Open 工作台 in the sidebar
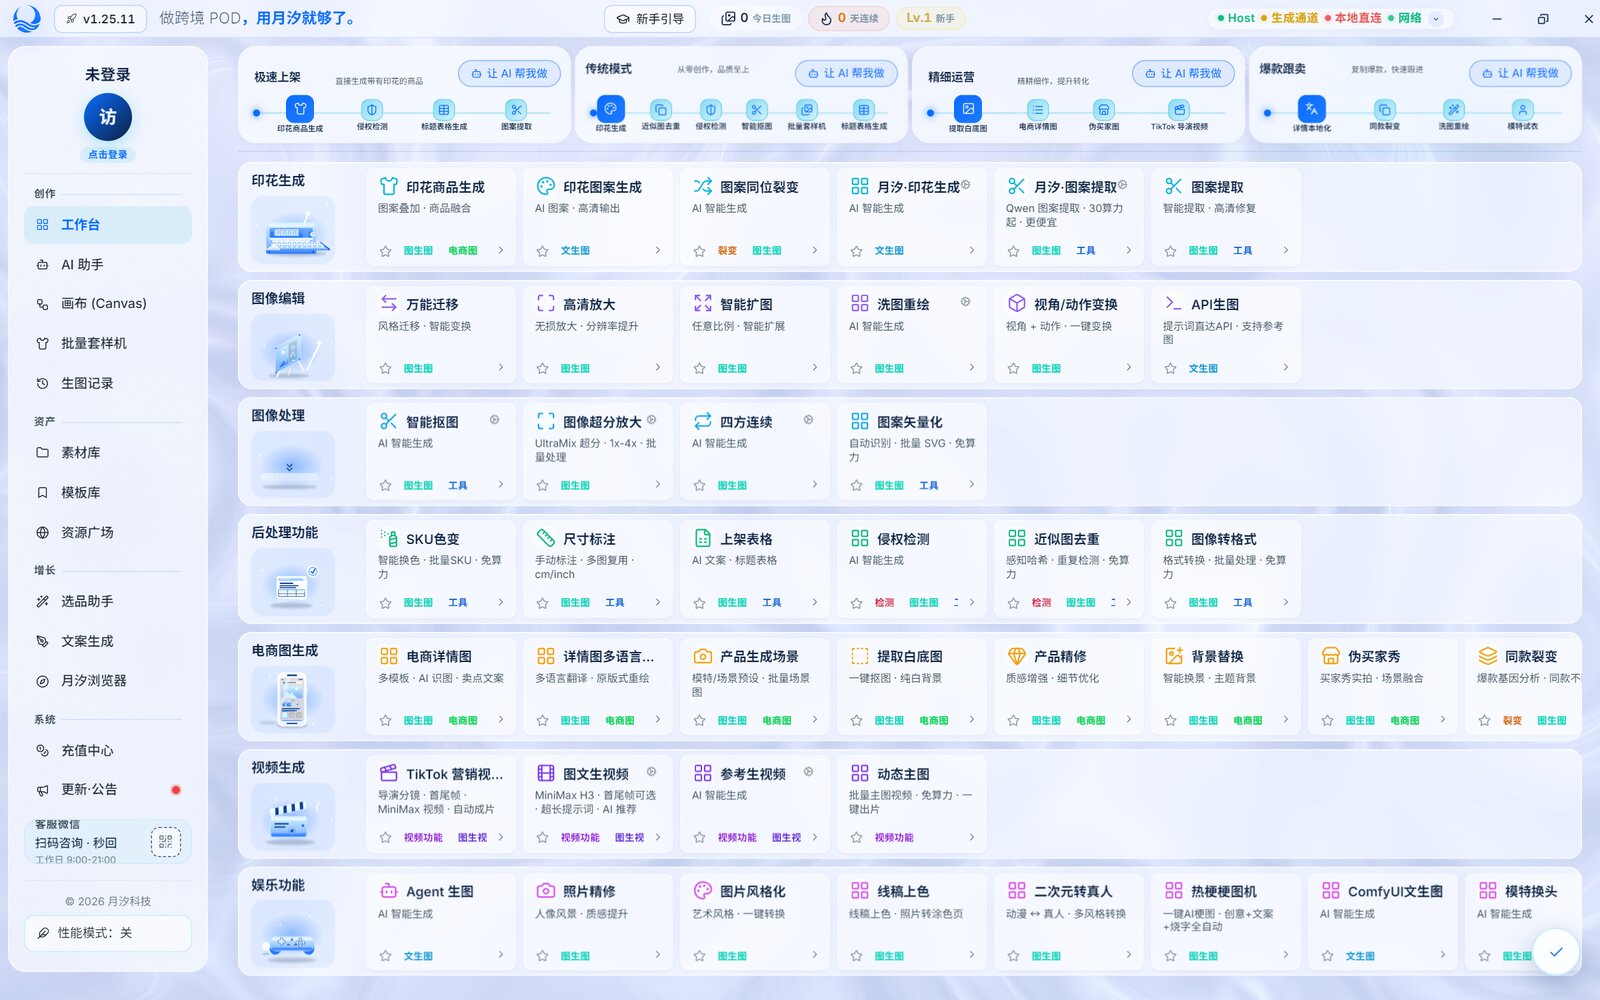 click(x=108, y=225)
